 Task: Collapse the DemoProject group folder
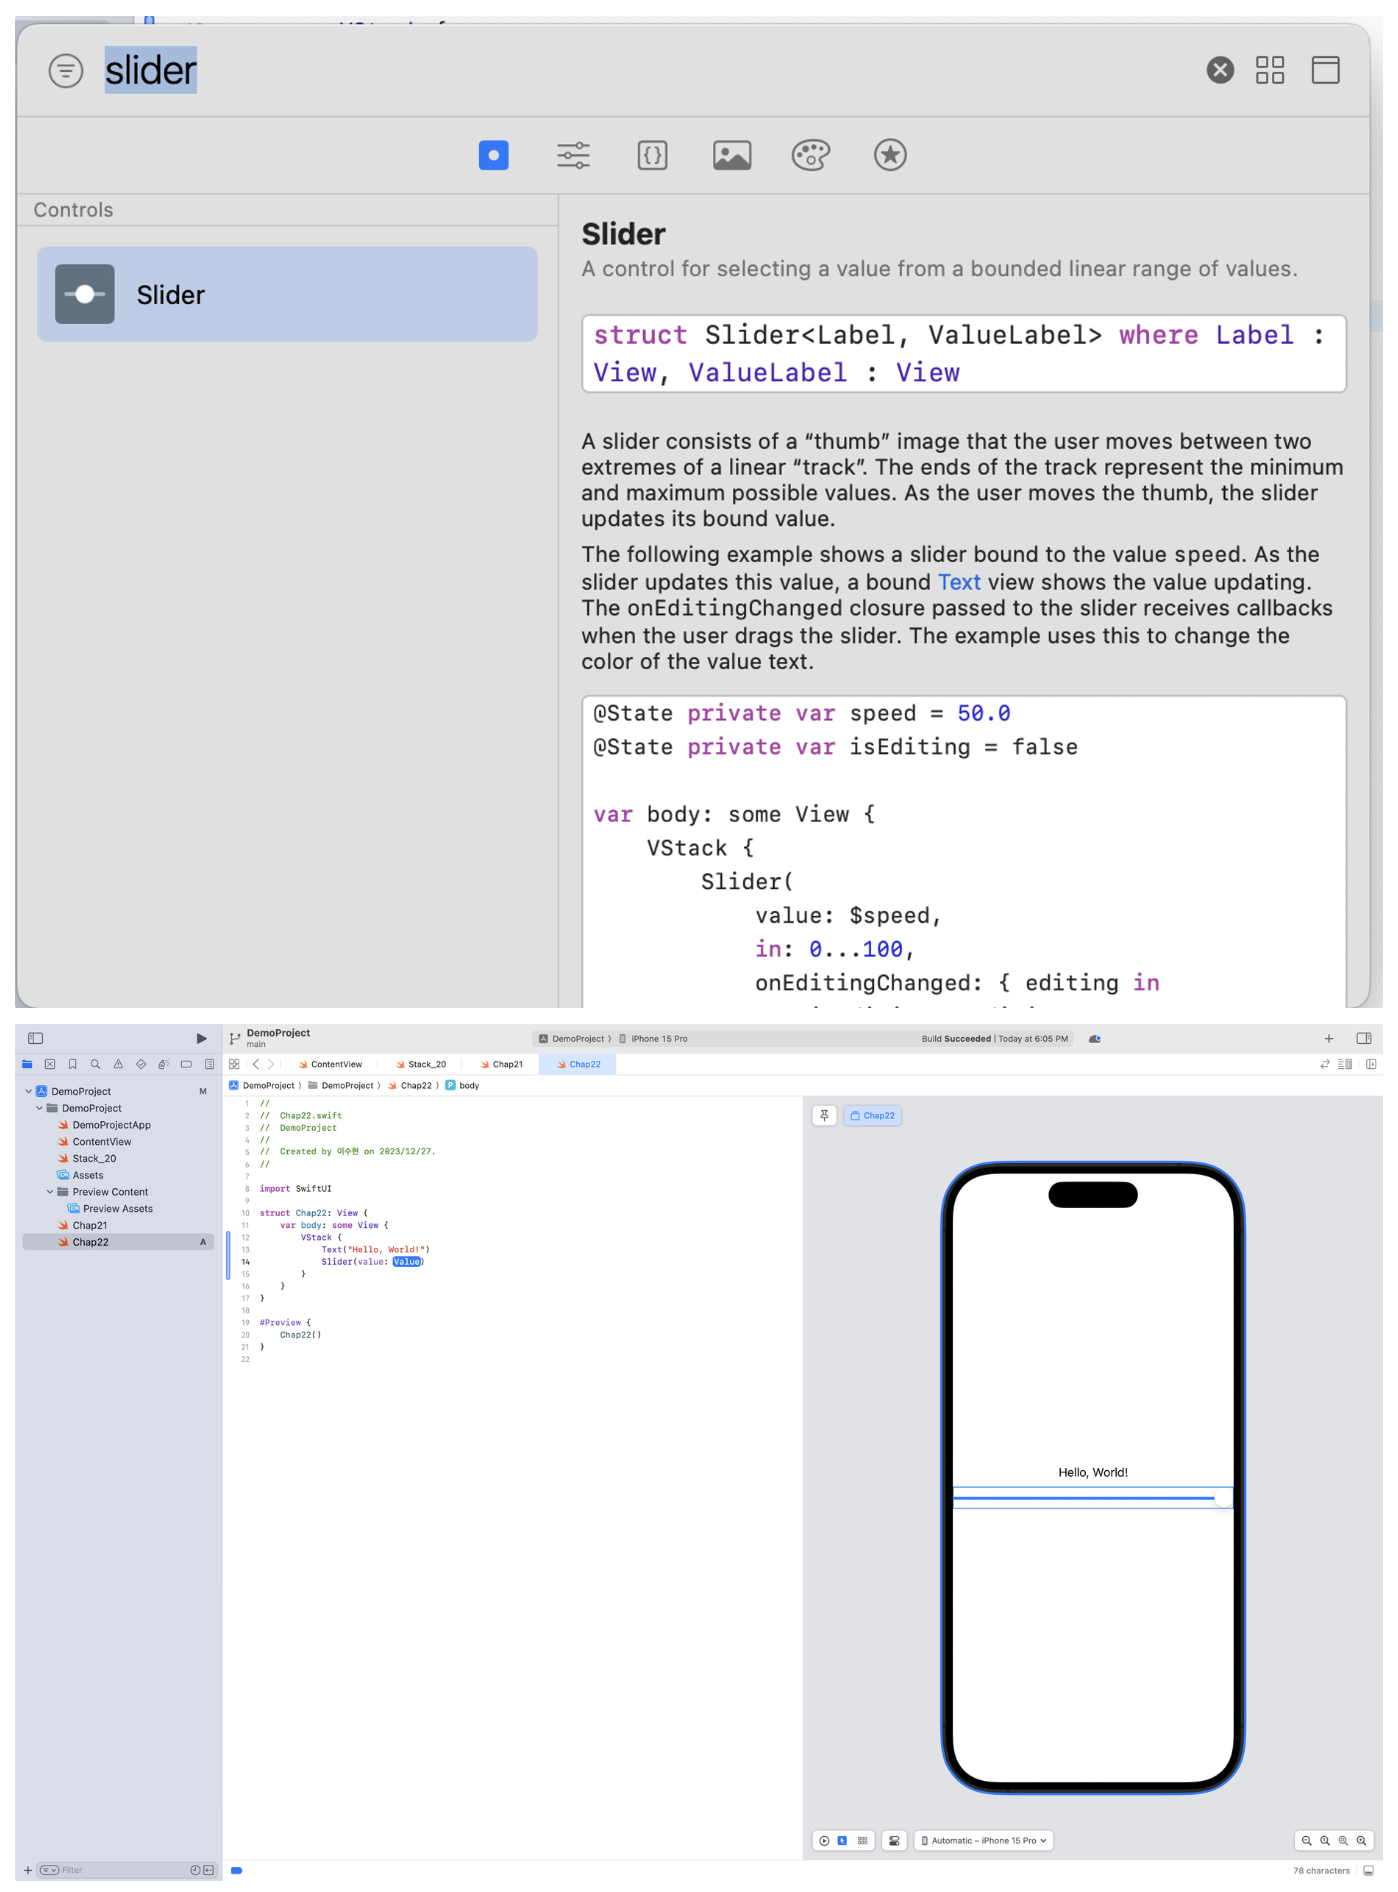39,1108
